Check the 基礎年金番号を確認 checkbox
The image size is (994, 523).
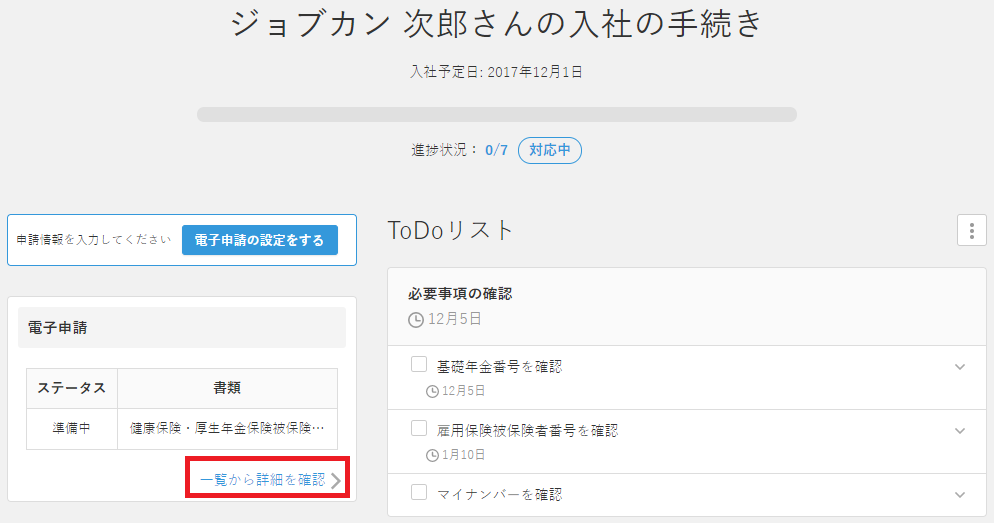(419, 365)
